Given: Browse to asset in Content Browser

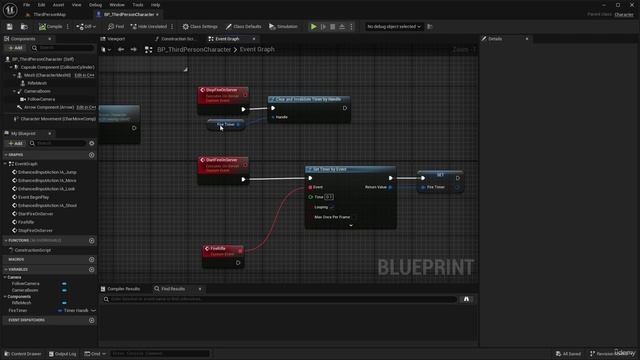Looking at the screenshot, I should [24, 27].
